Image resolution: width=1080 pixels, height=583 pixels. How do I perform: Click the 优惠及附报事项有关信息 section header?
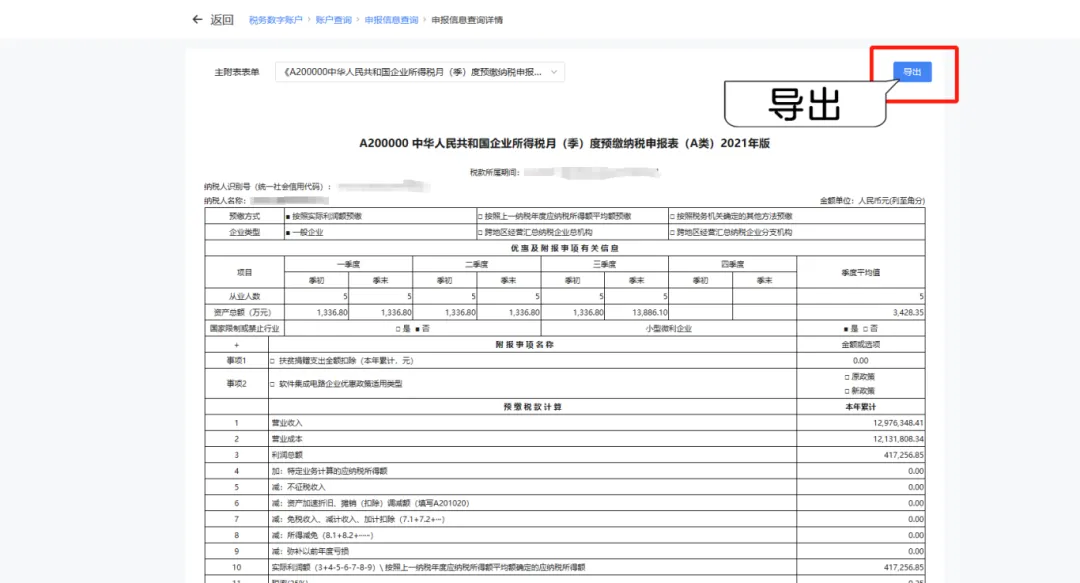pyautogui.click(x=564, y=248)
